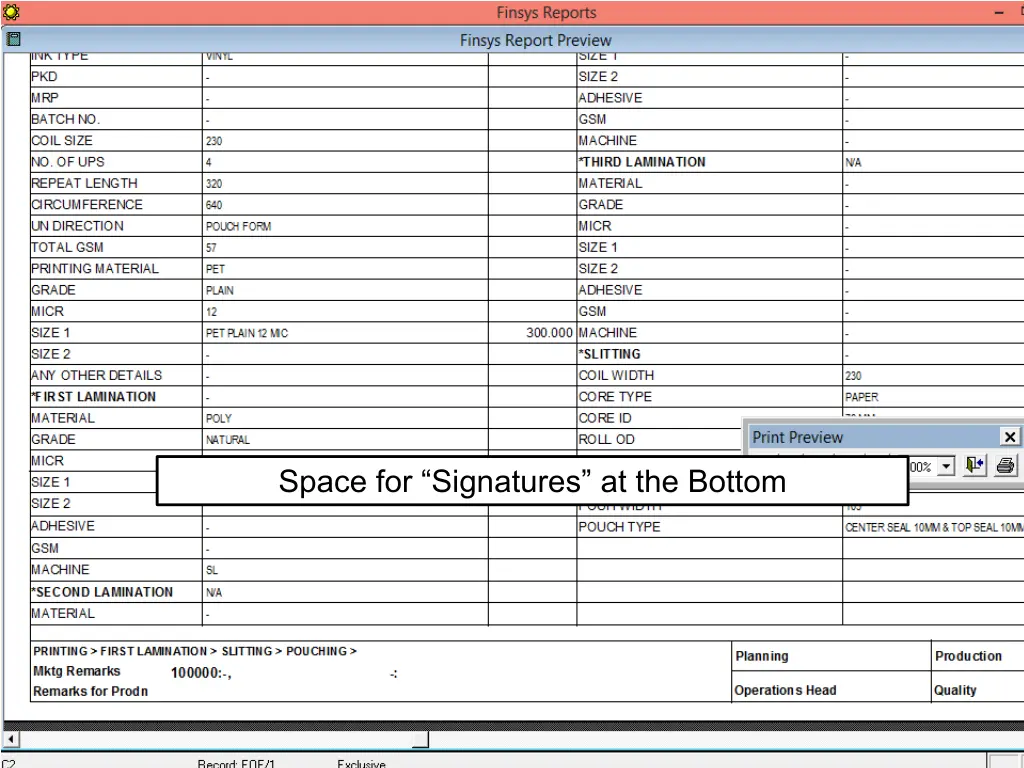Click the Finsys Report Preview window icon
1024x768 pixels.
(13, 39)
